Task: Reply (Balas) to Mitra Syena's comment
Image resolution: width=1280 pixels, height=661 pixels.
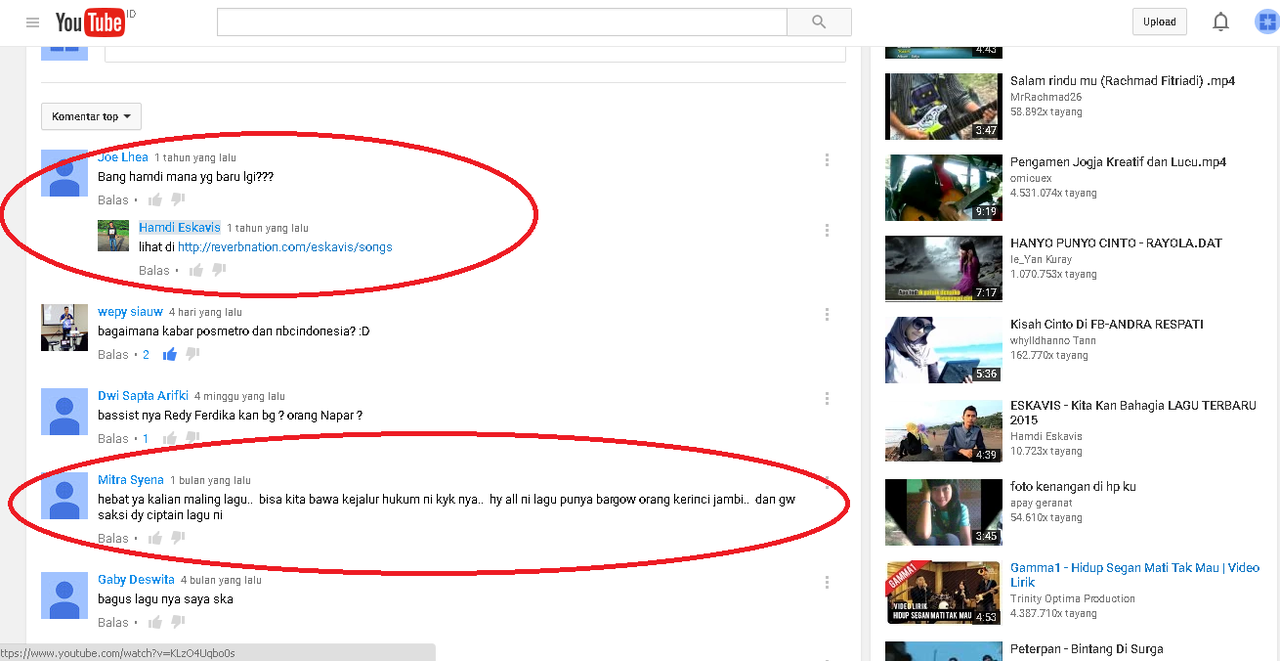Action: point(113,538)
